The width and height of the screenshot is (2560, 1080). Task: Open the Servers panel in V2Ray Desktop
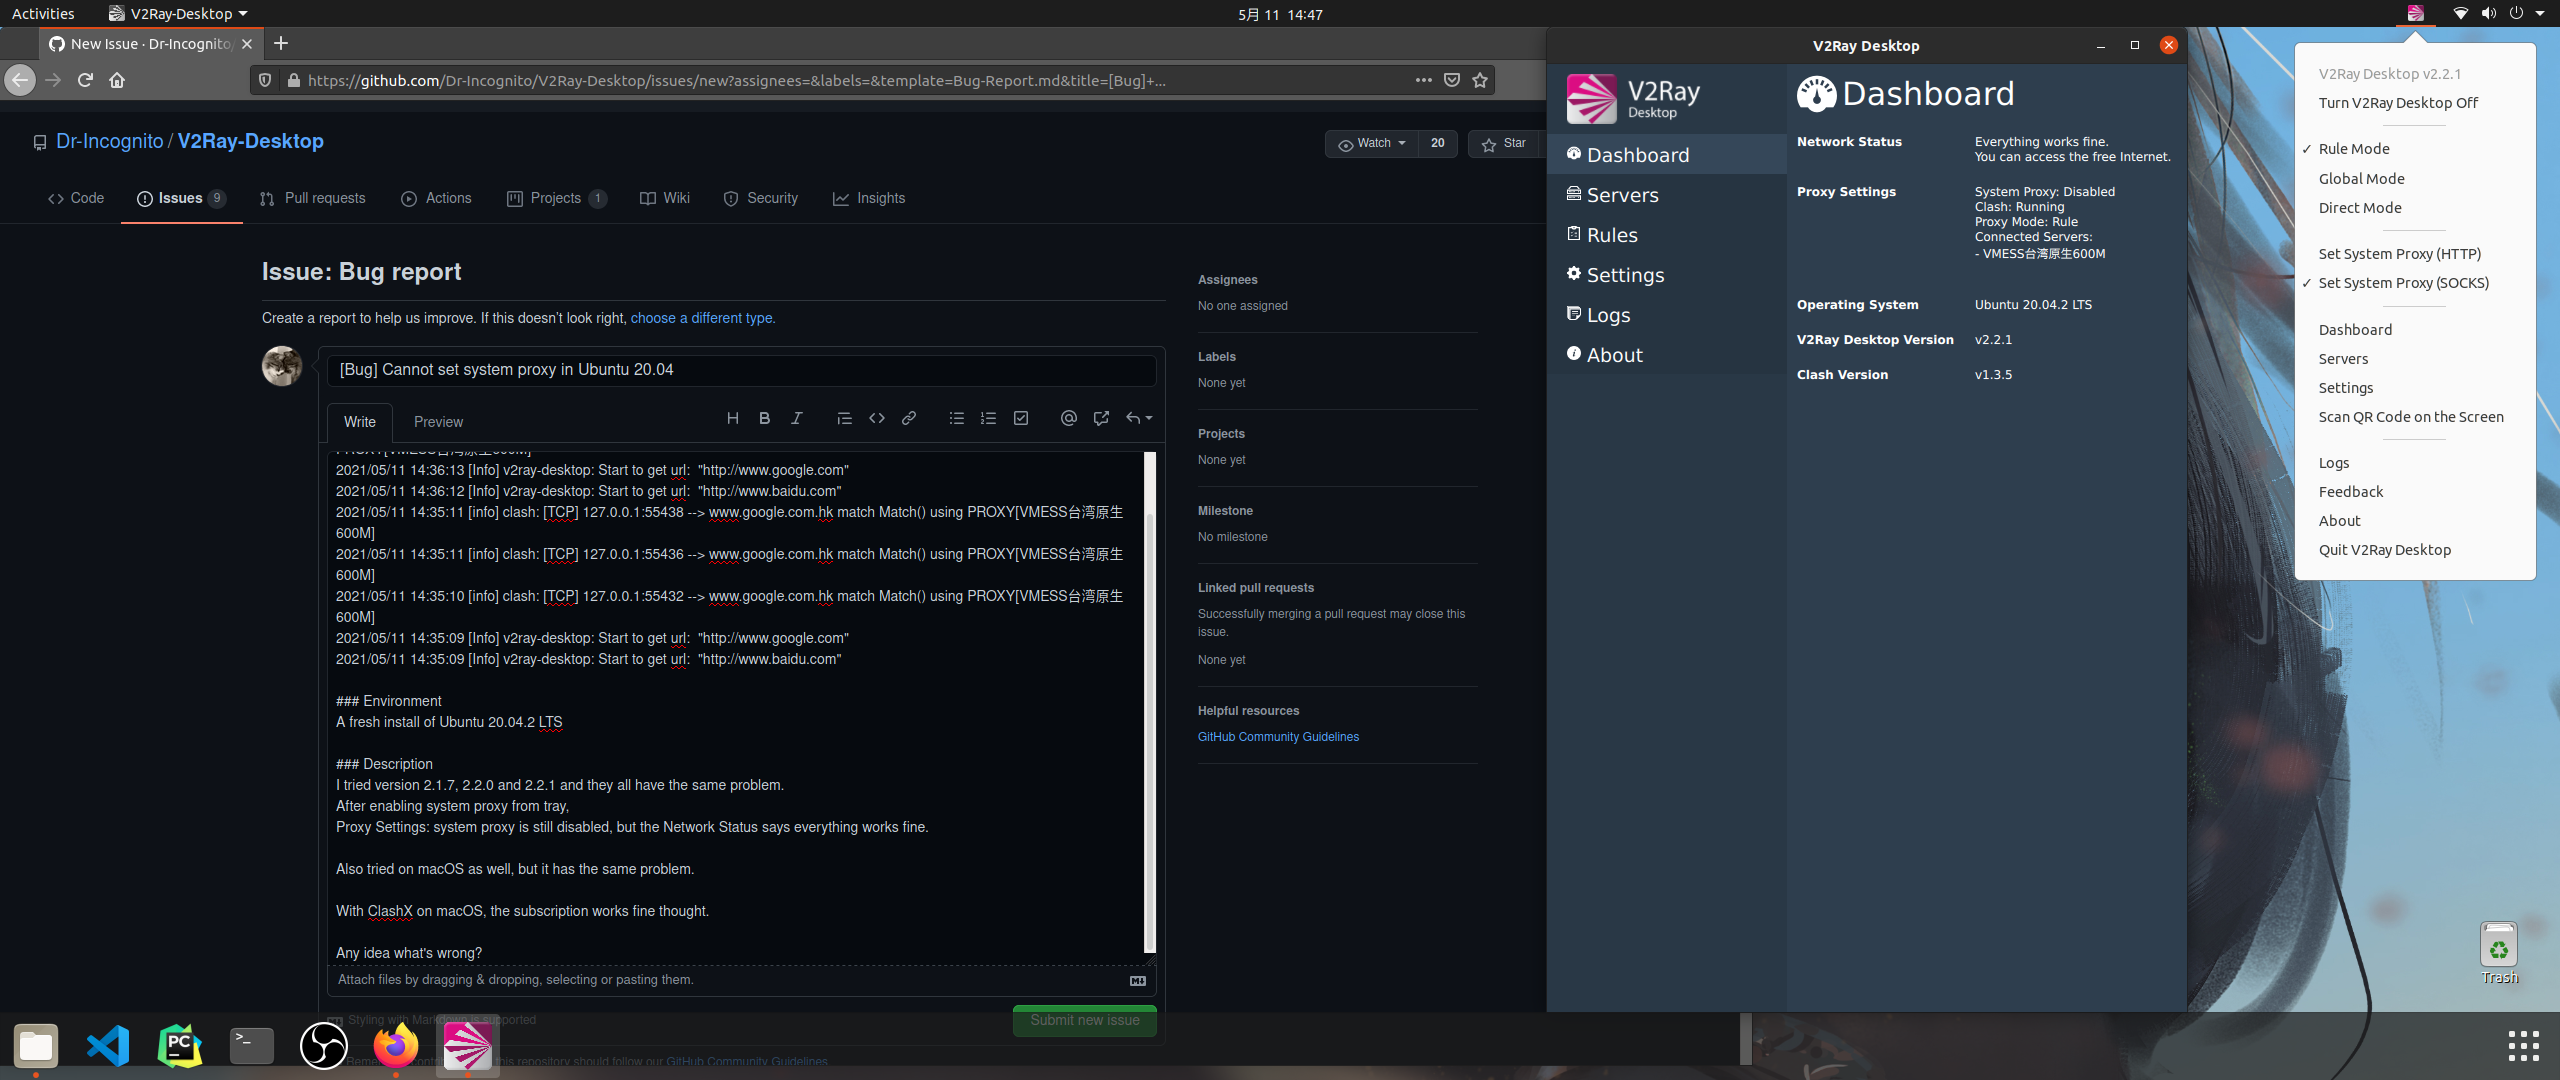point(1623,195)
